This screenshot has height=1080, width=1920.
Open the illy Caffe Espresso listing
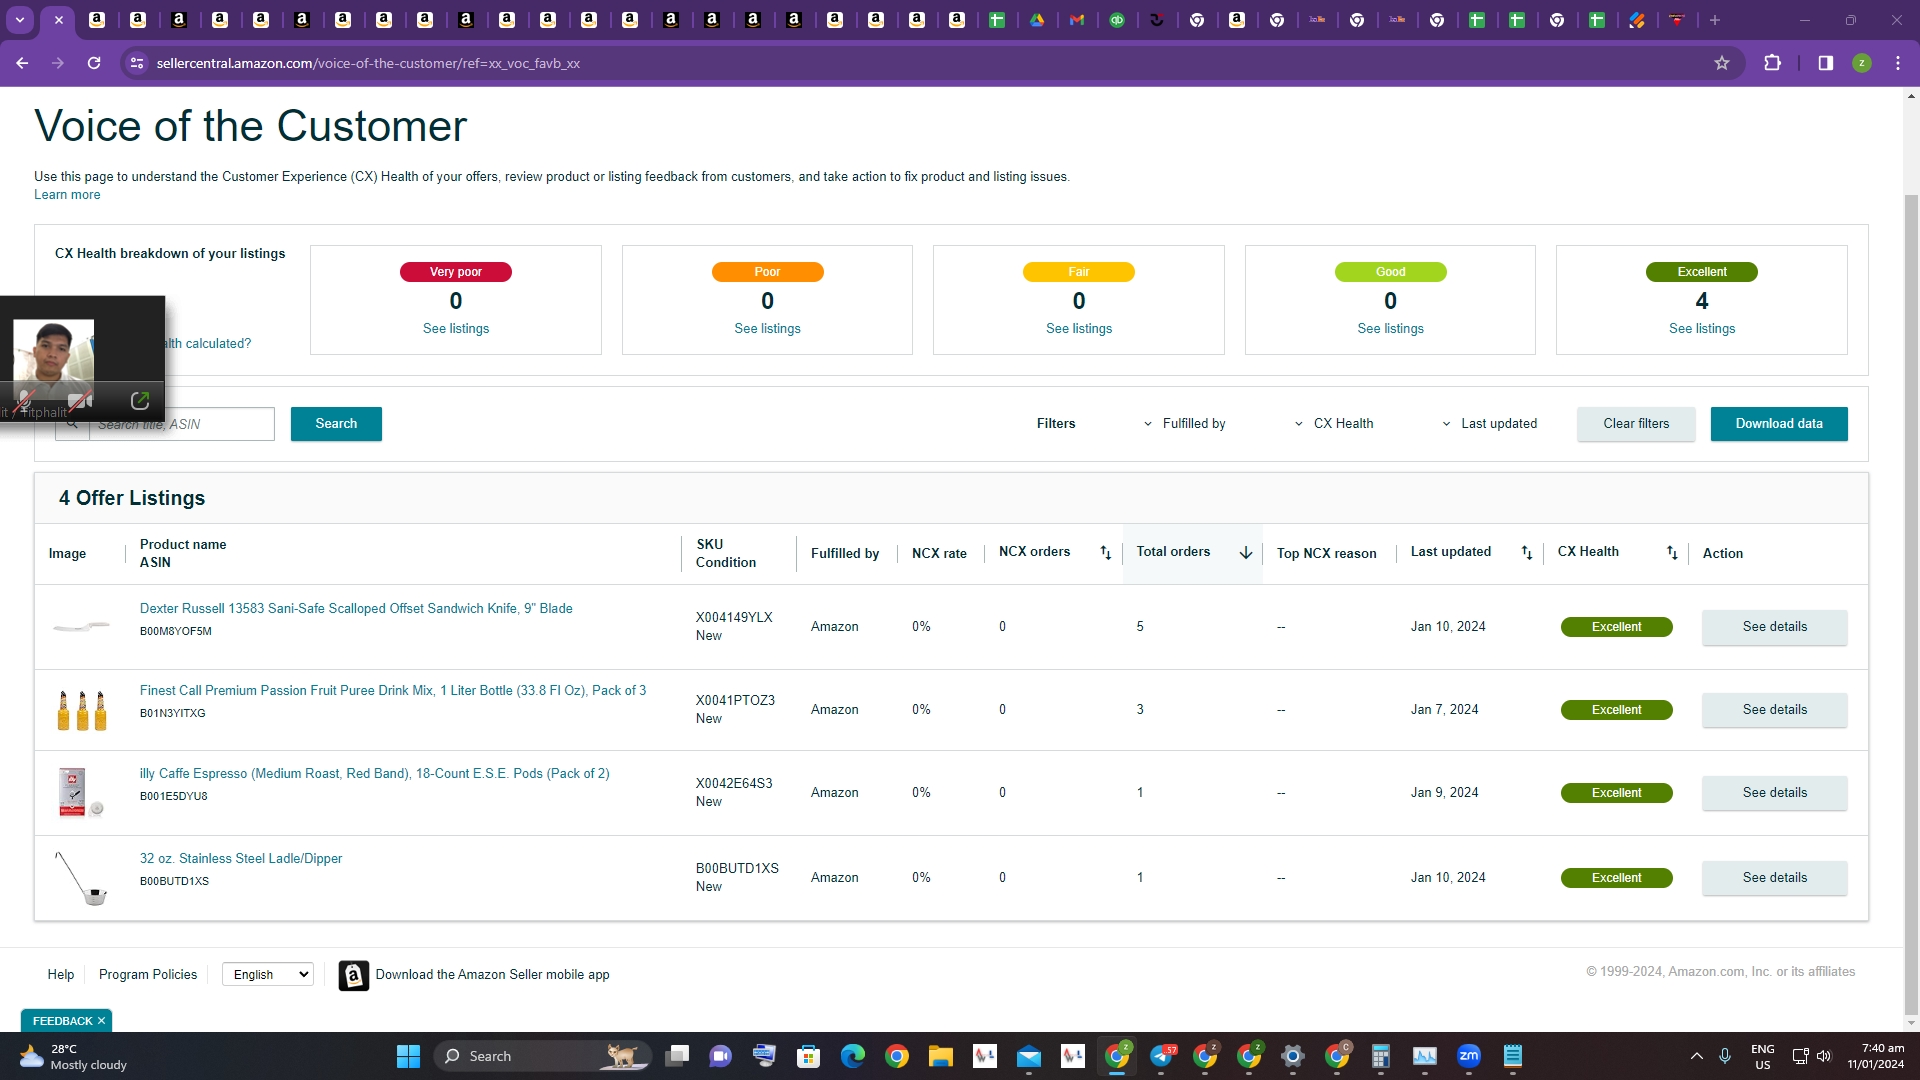click(375, 773)
